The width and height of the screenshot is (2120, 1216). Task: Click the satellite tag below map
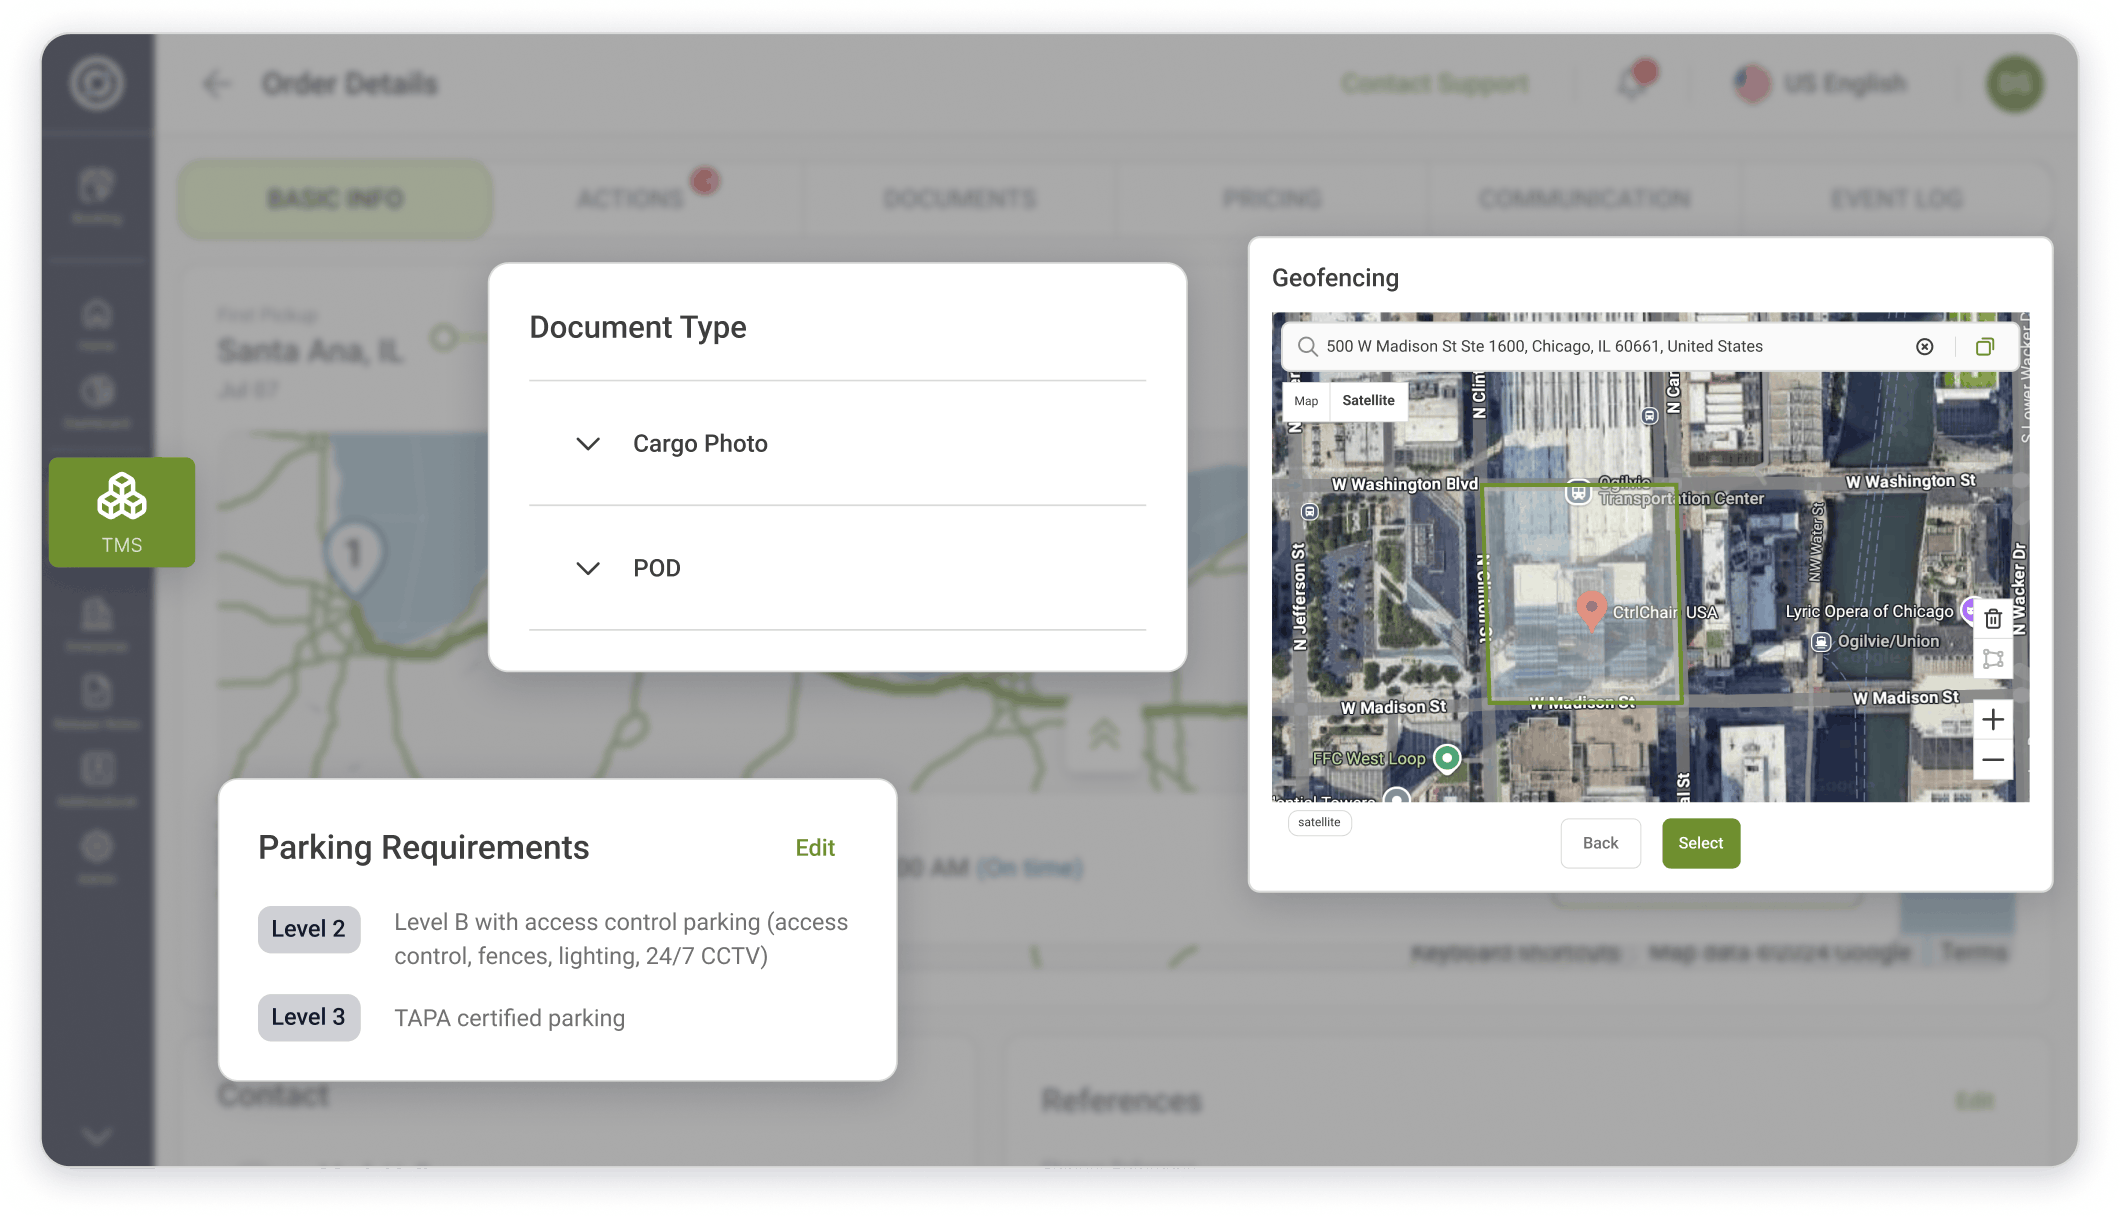(1319, 822)
